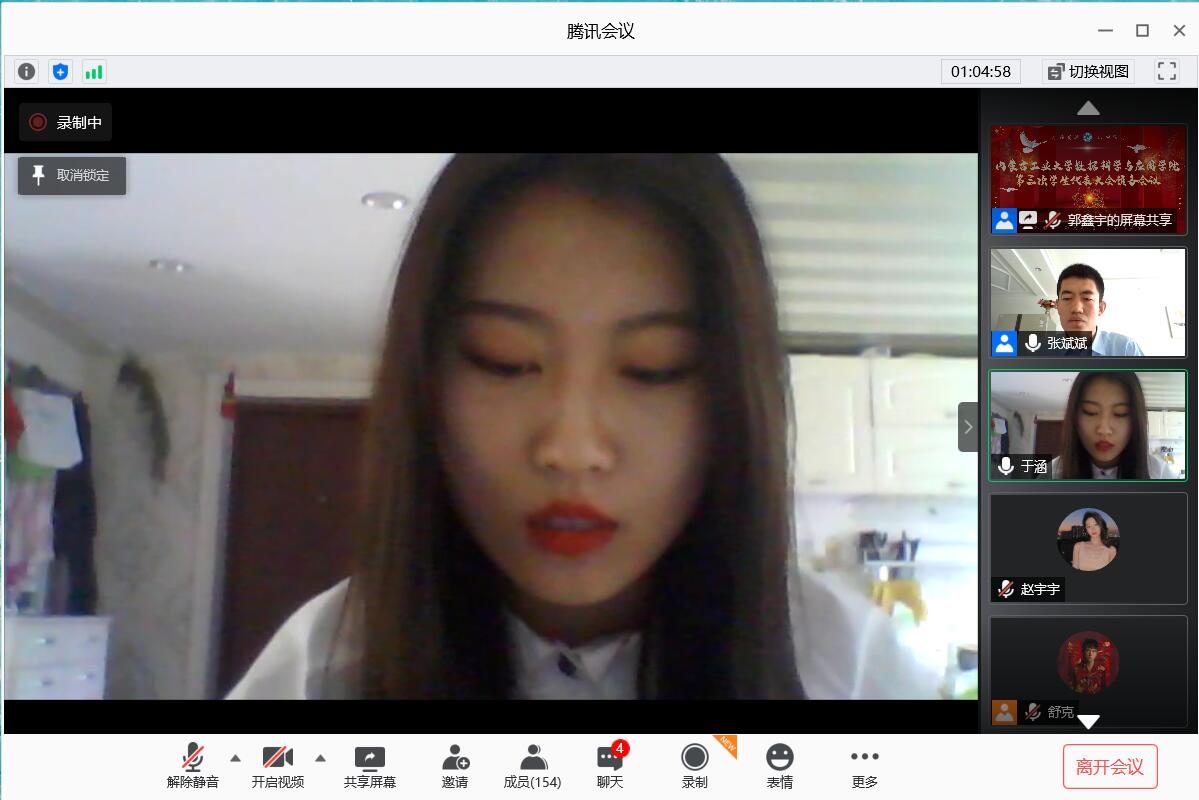Unmute microphone with 解除静音

coord(193,766)
